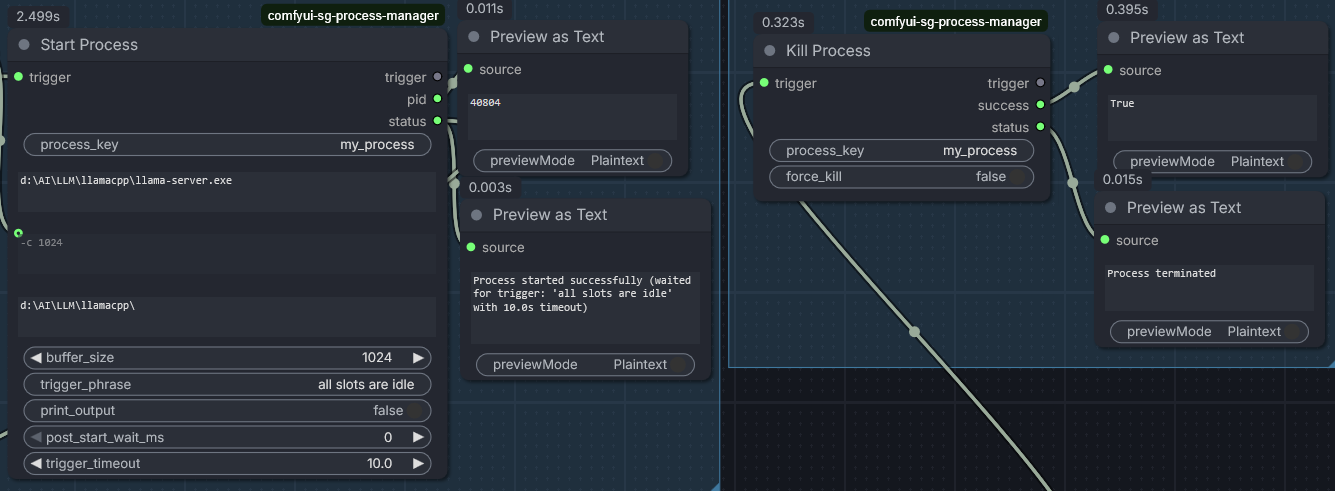Click the llama-server.exe command path text box
The image size is (1335, 491).
coord(227,191)
